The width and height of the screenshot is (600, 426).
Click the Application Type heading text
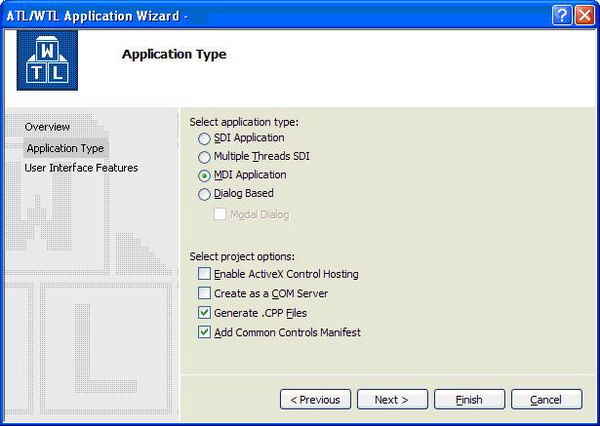(x=174, y=54)
